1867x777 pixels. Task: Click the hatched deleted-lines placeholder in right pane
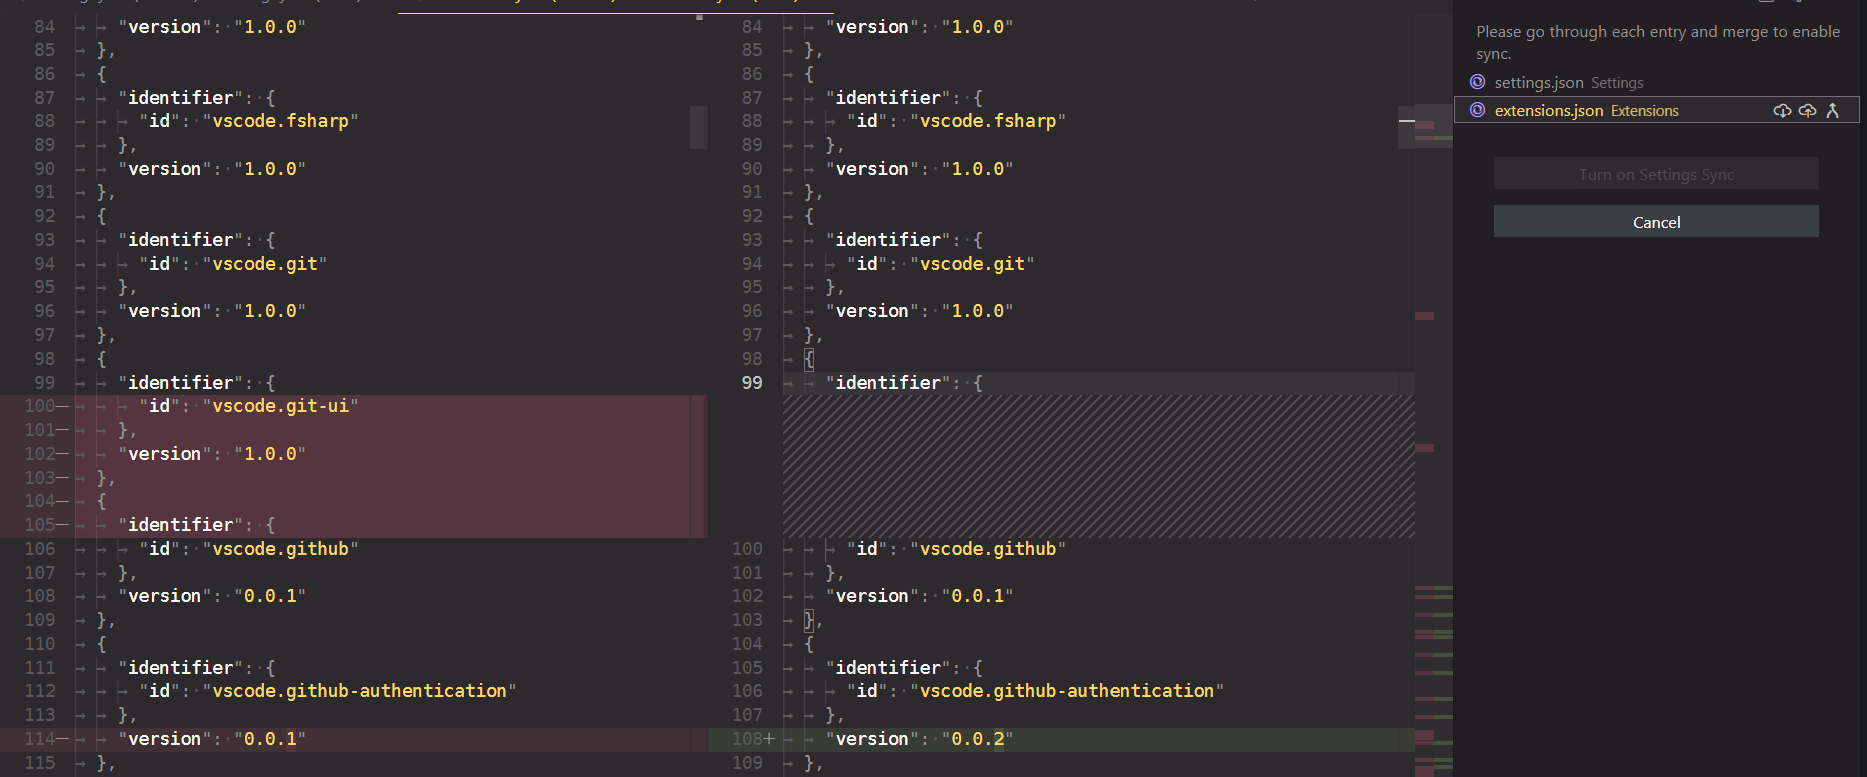point(1098,466)
